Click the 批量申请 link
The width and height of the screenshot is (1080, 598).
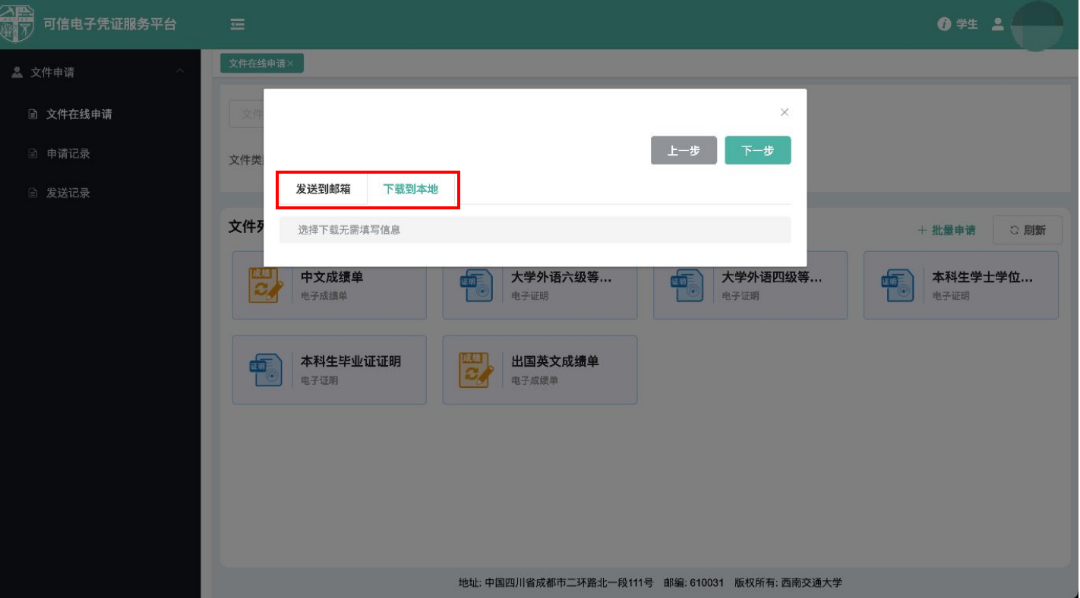tap(946, 230)
